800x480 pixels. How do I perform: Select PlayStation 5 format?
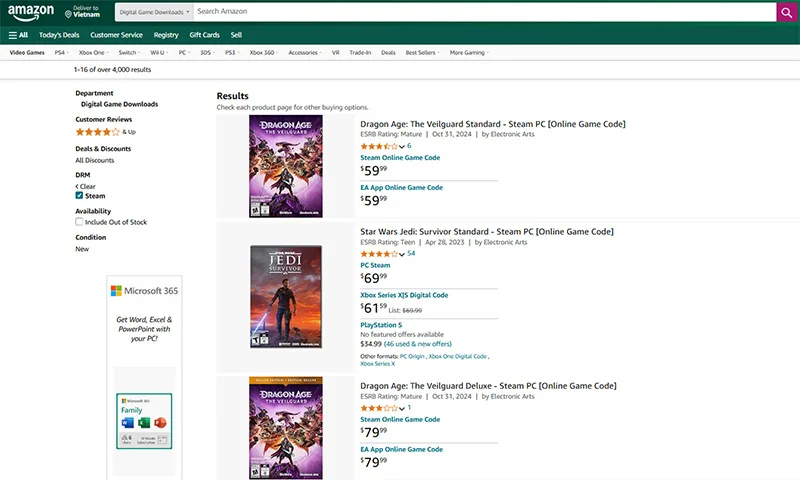(x=381, y=325)
